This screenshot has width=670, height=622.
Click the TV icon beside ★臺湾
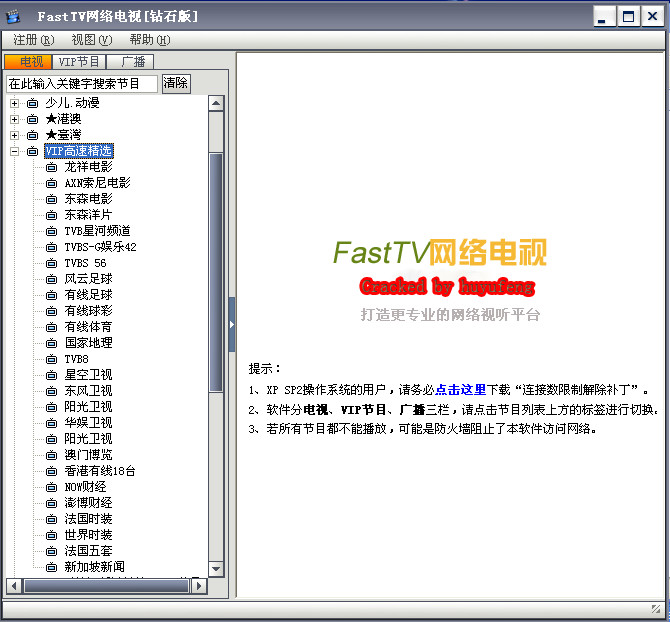(32, 135)
